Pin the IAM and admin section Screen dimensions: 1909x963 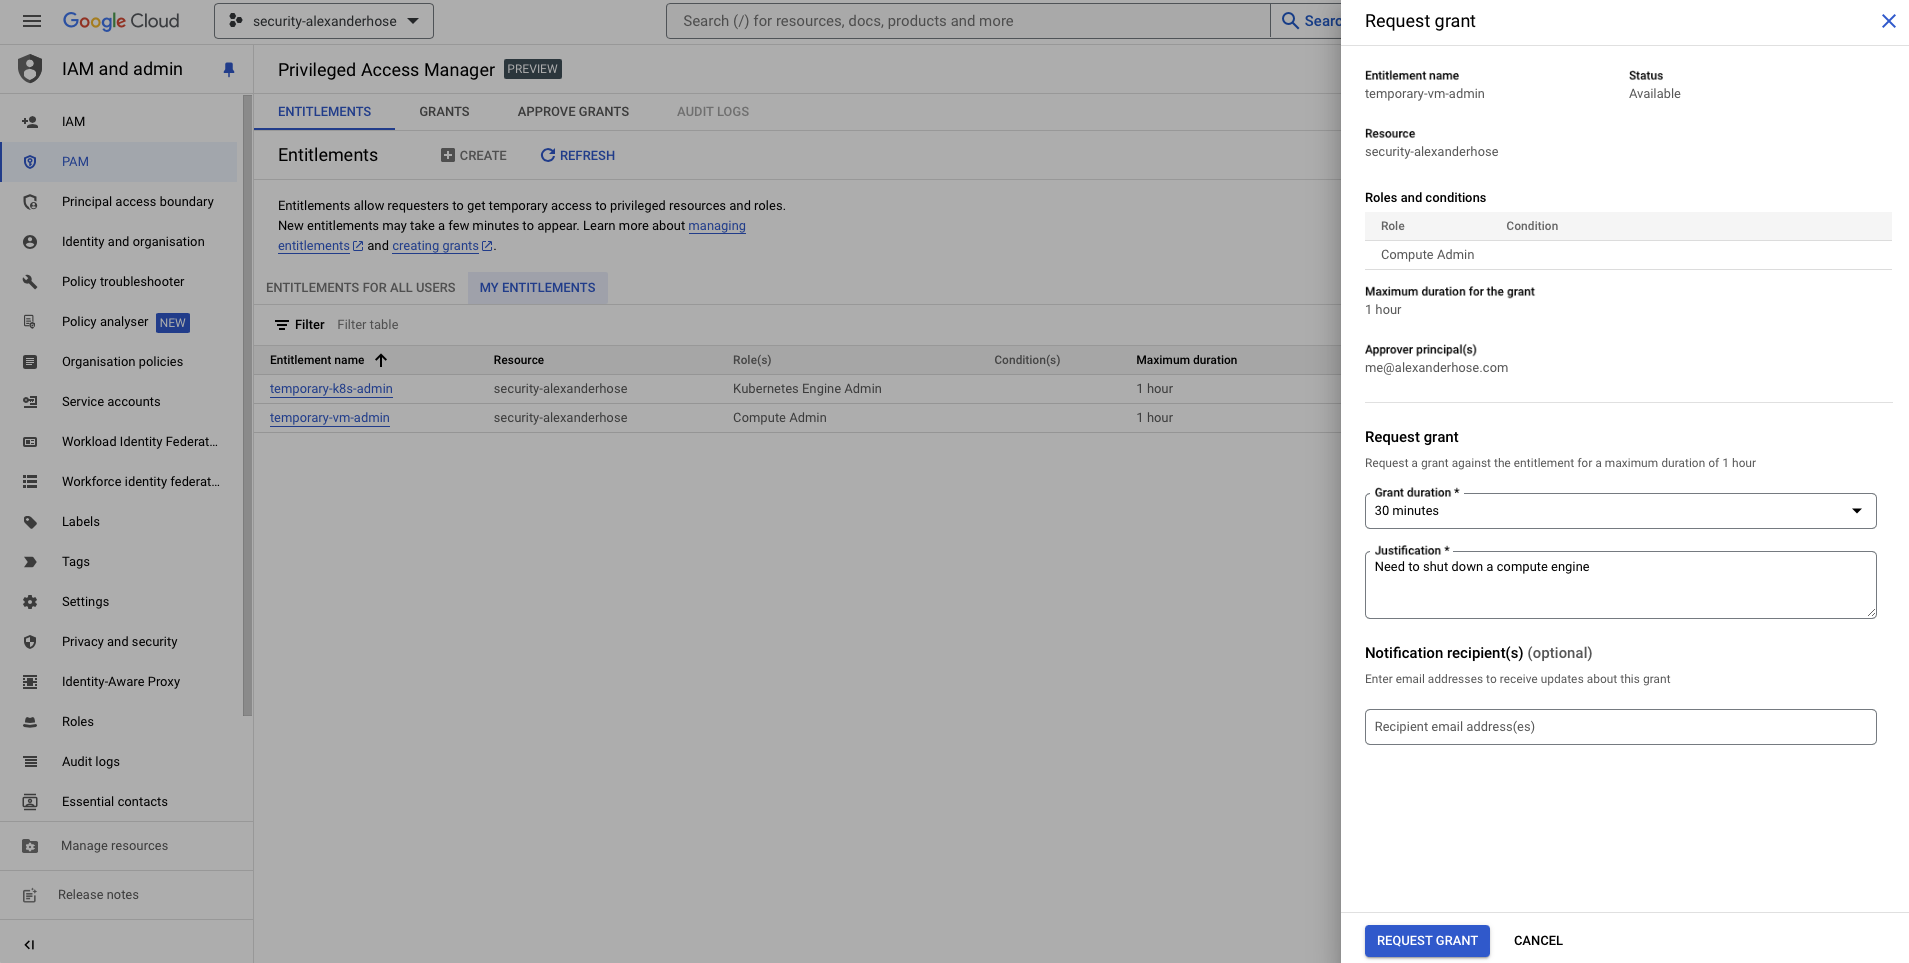pyautogui.click(x=229, y=69)
